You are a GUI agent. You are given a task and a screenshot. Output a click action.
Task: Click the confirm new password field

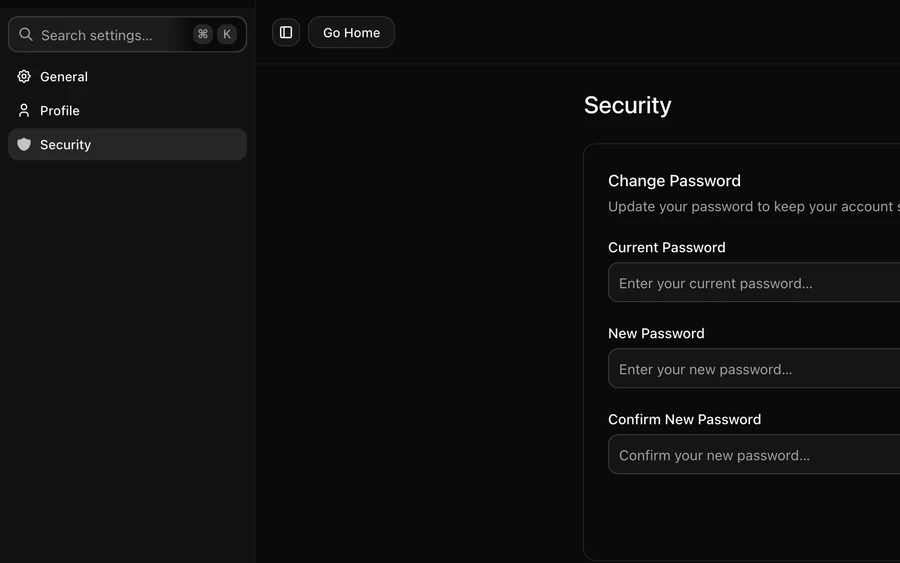point(754,455)
